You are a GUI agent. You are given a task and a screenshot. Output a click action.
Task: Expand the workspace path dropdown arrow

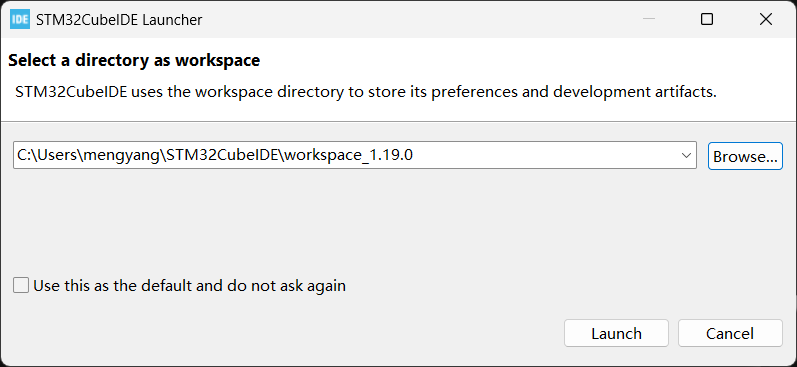(686, 156)
